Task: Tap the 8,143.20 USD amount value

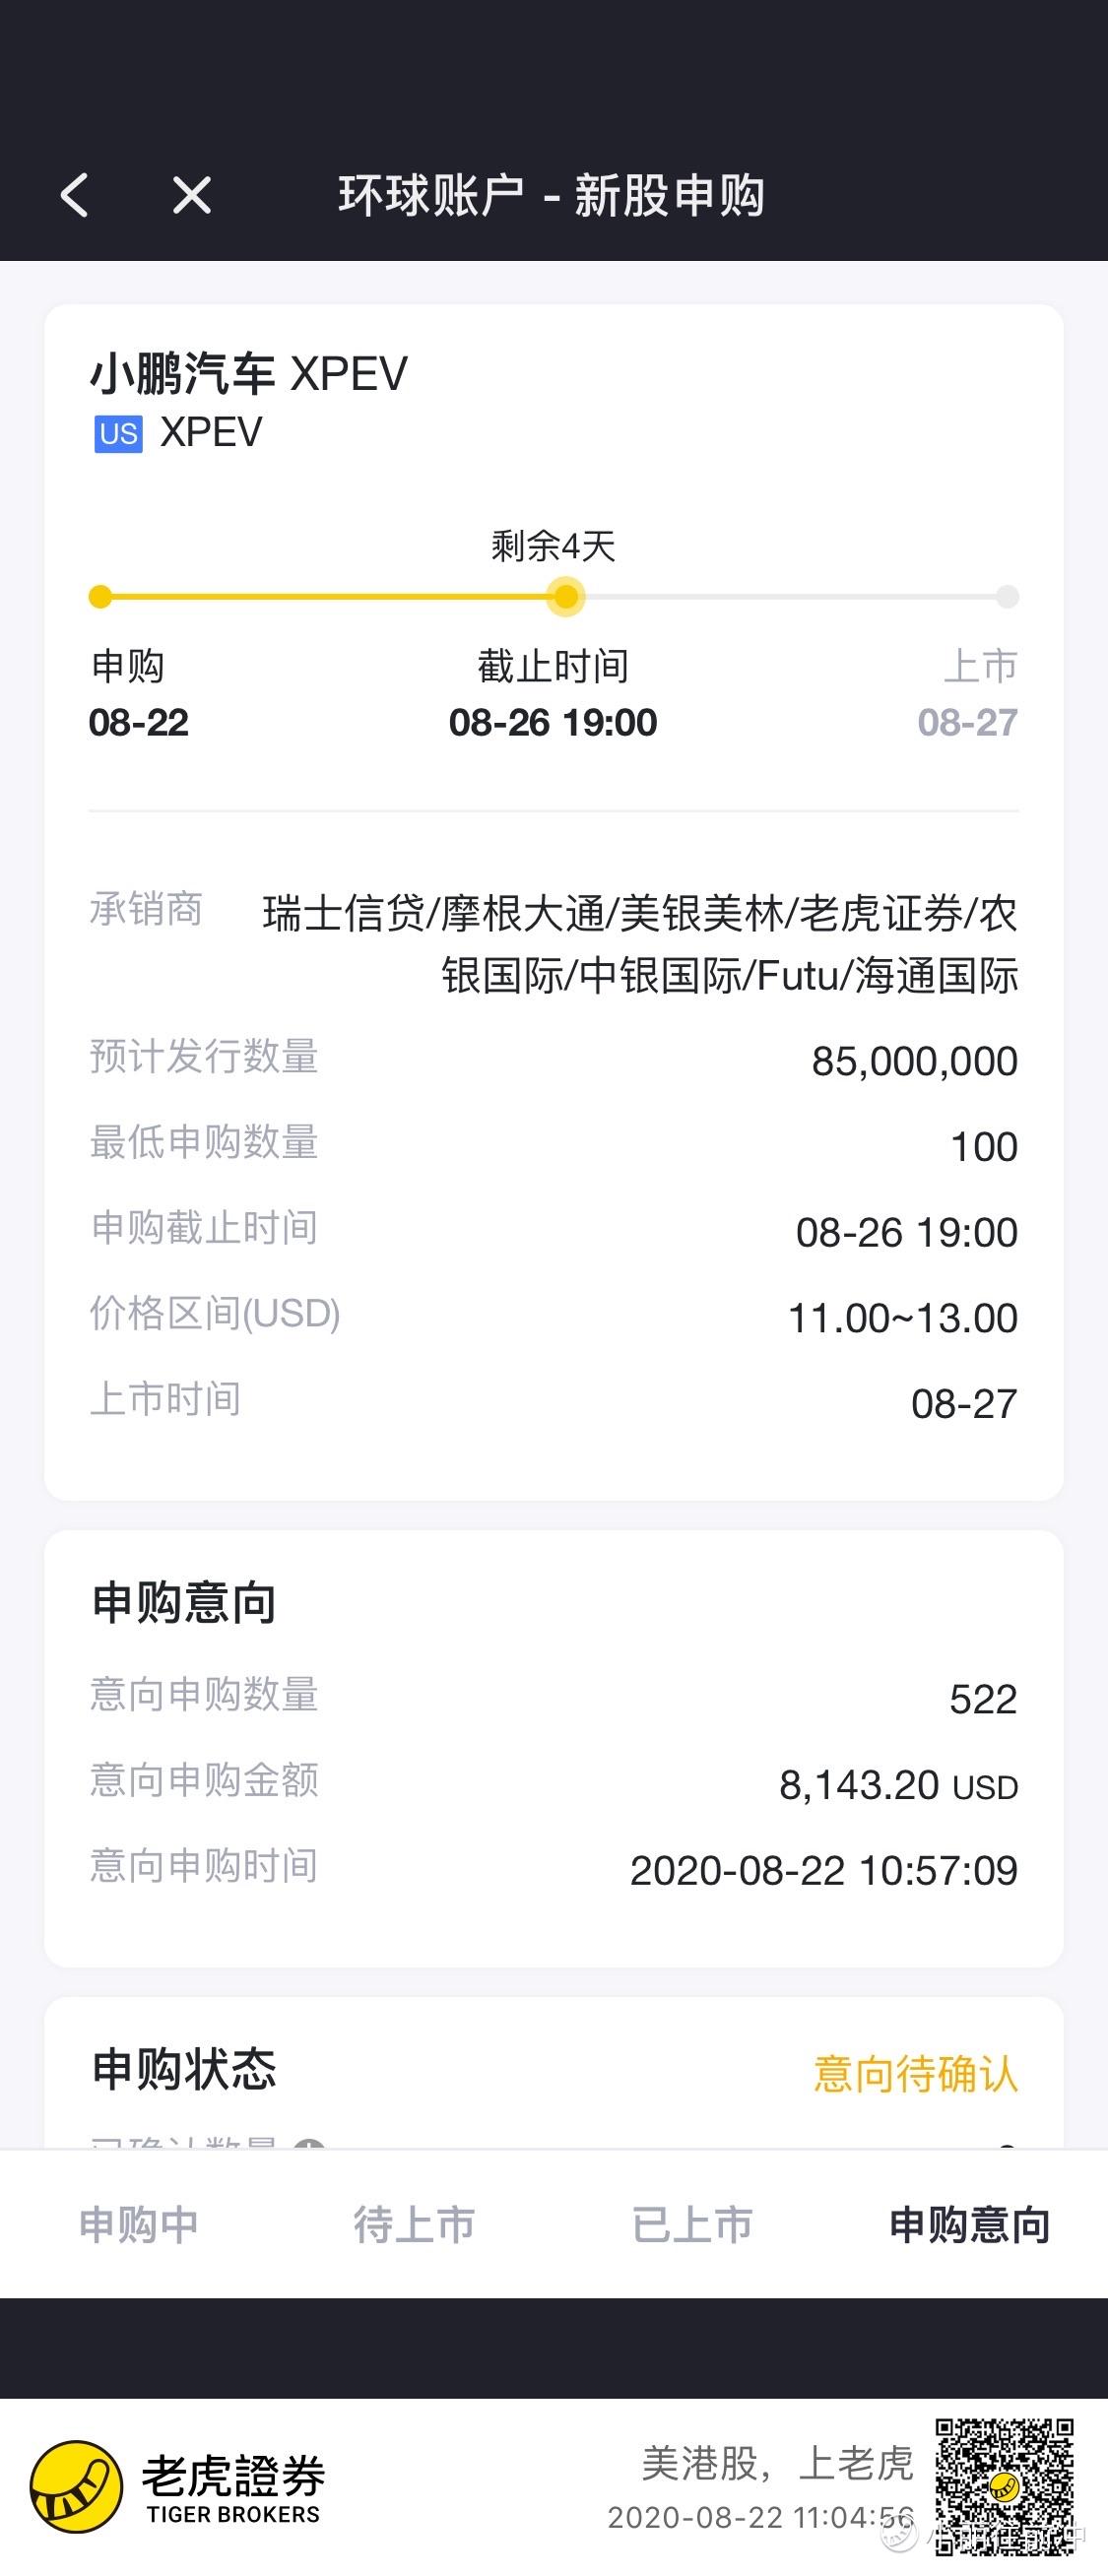Action: pos(898,1785)
